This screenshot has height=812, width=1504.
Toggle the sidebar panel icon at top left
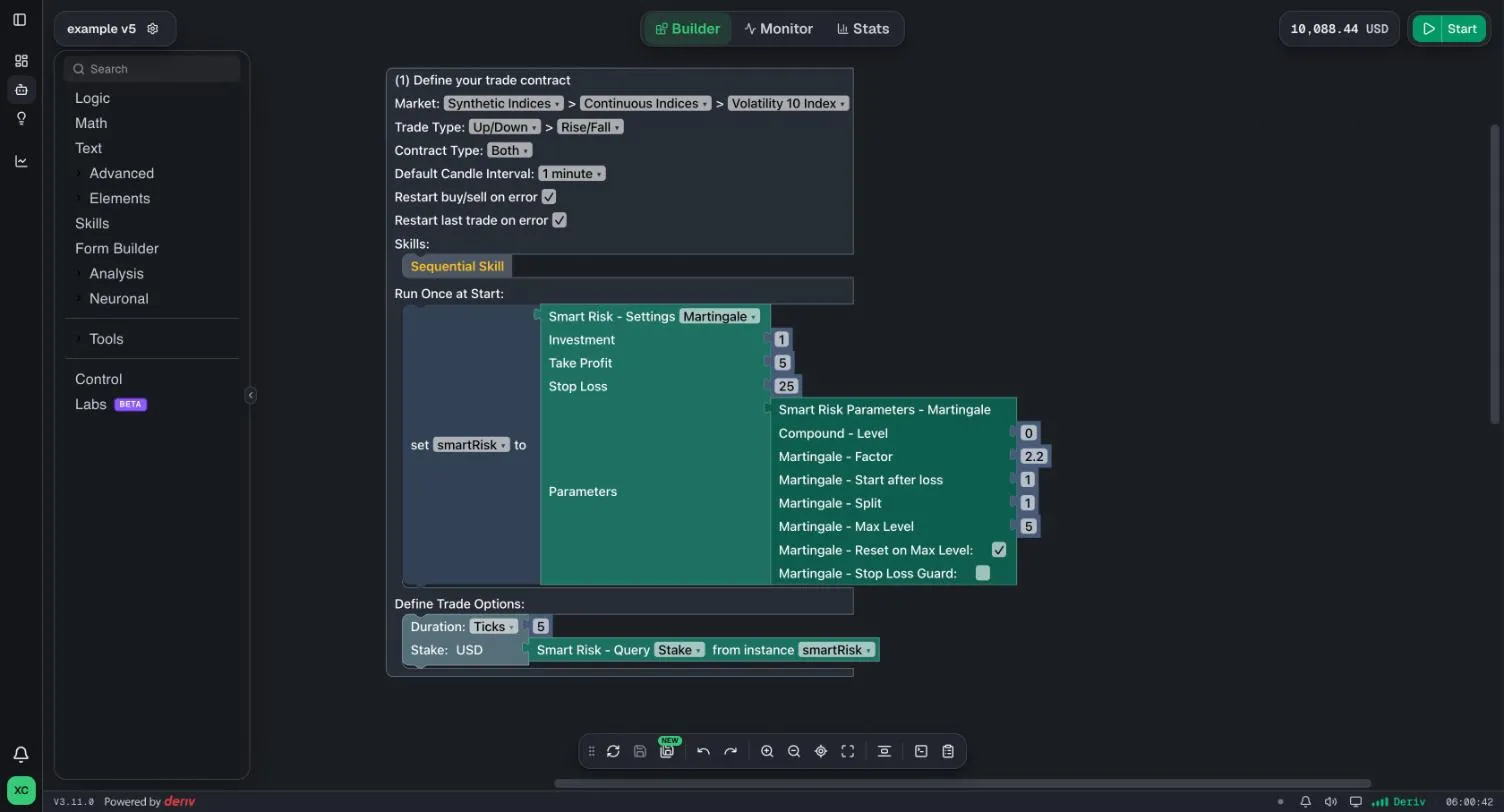20,20
